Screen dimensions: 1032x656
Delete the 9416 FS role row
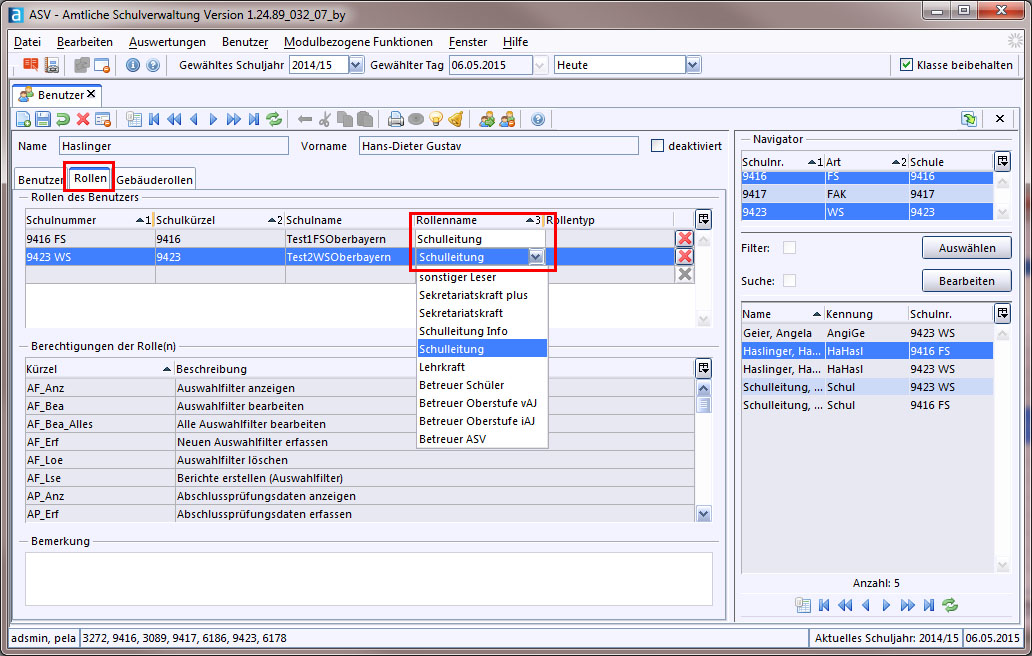(685, 238)
